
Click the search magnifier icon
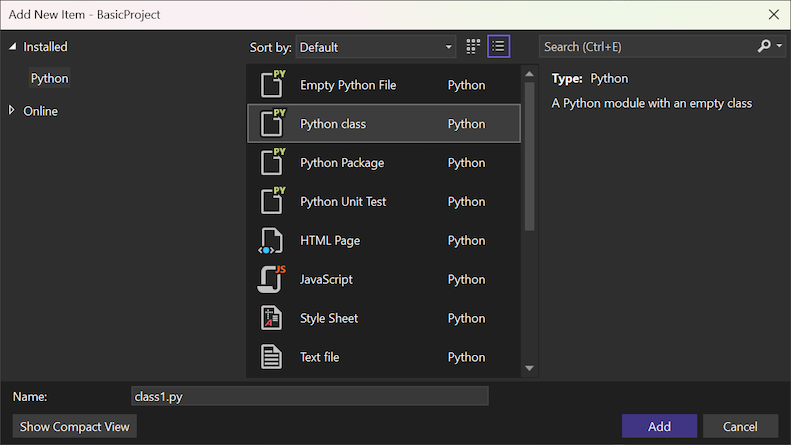765,46
